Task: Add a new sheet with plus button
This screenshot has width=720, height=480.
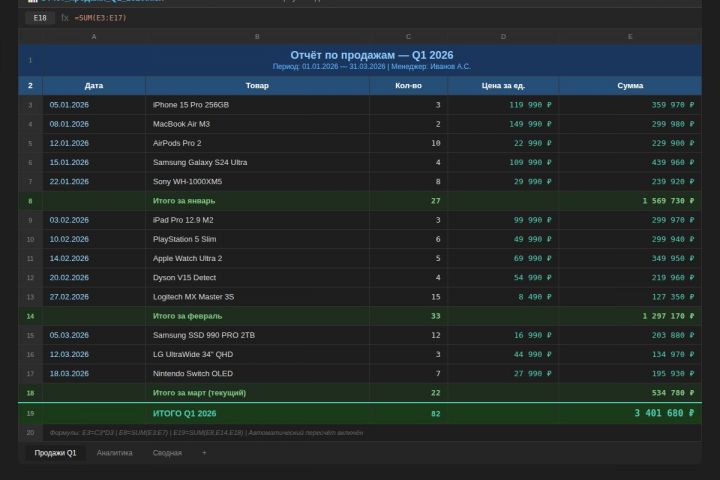Action: pyautogui.click(x=204, y=453)
